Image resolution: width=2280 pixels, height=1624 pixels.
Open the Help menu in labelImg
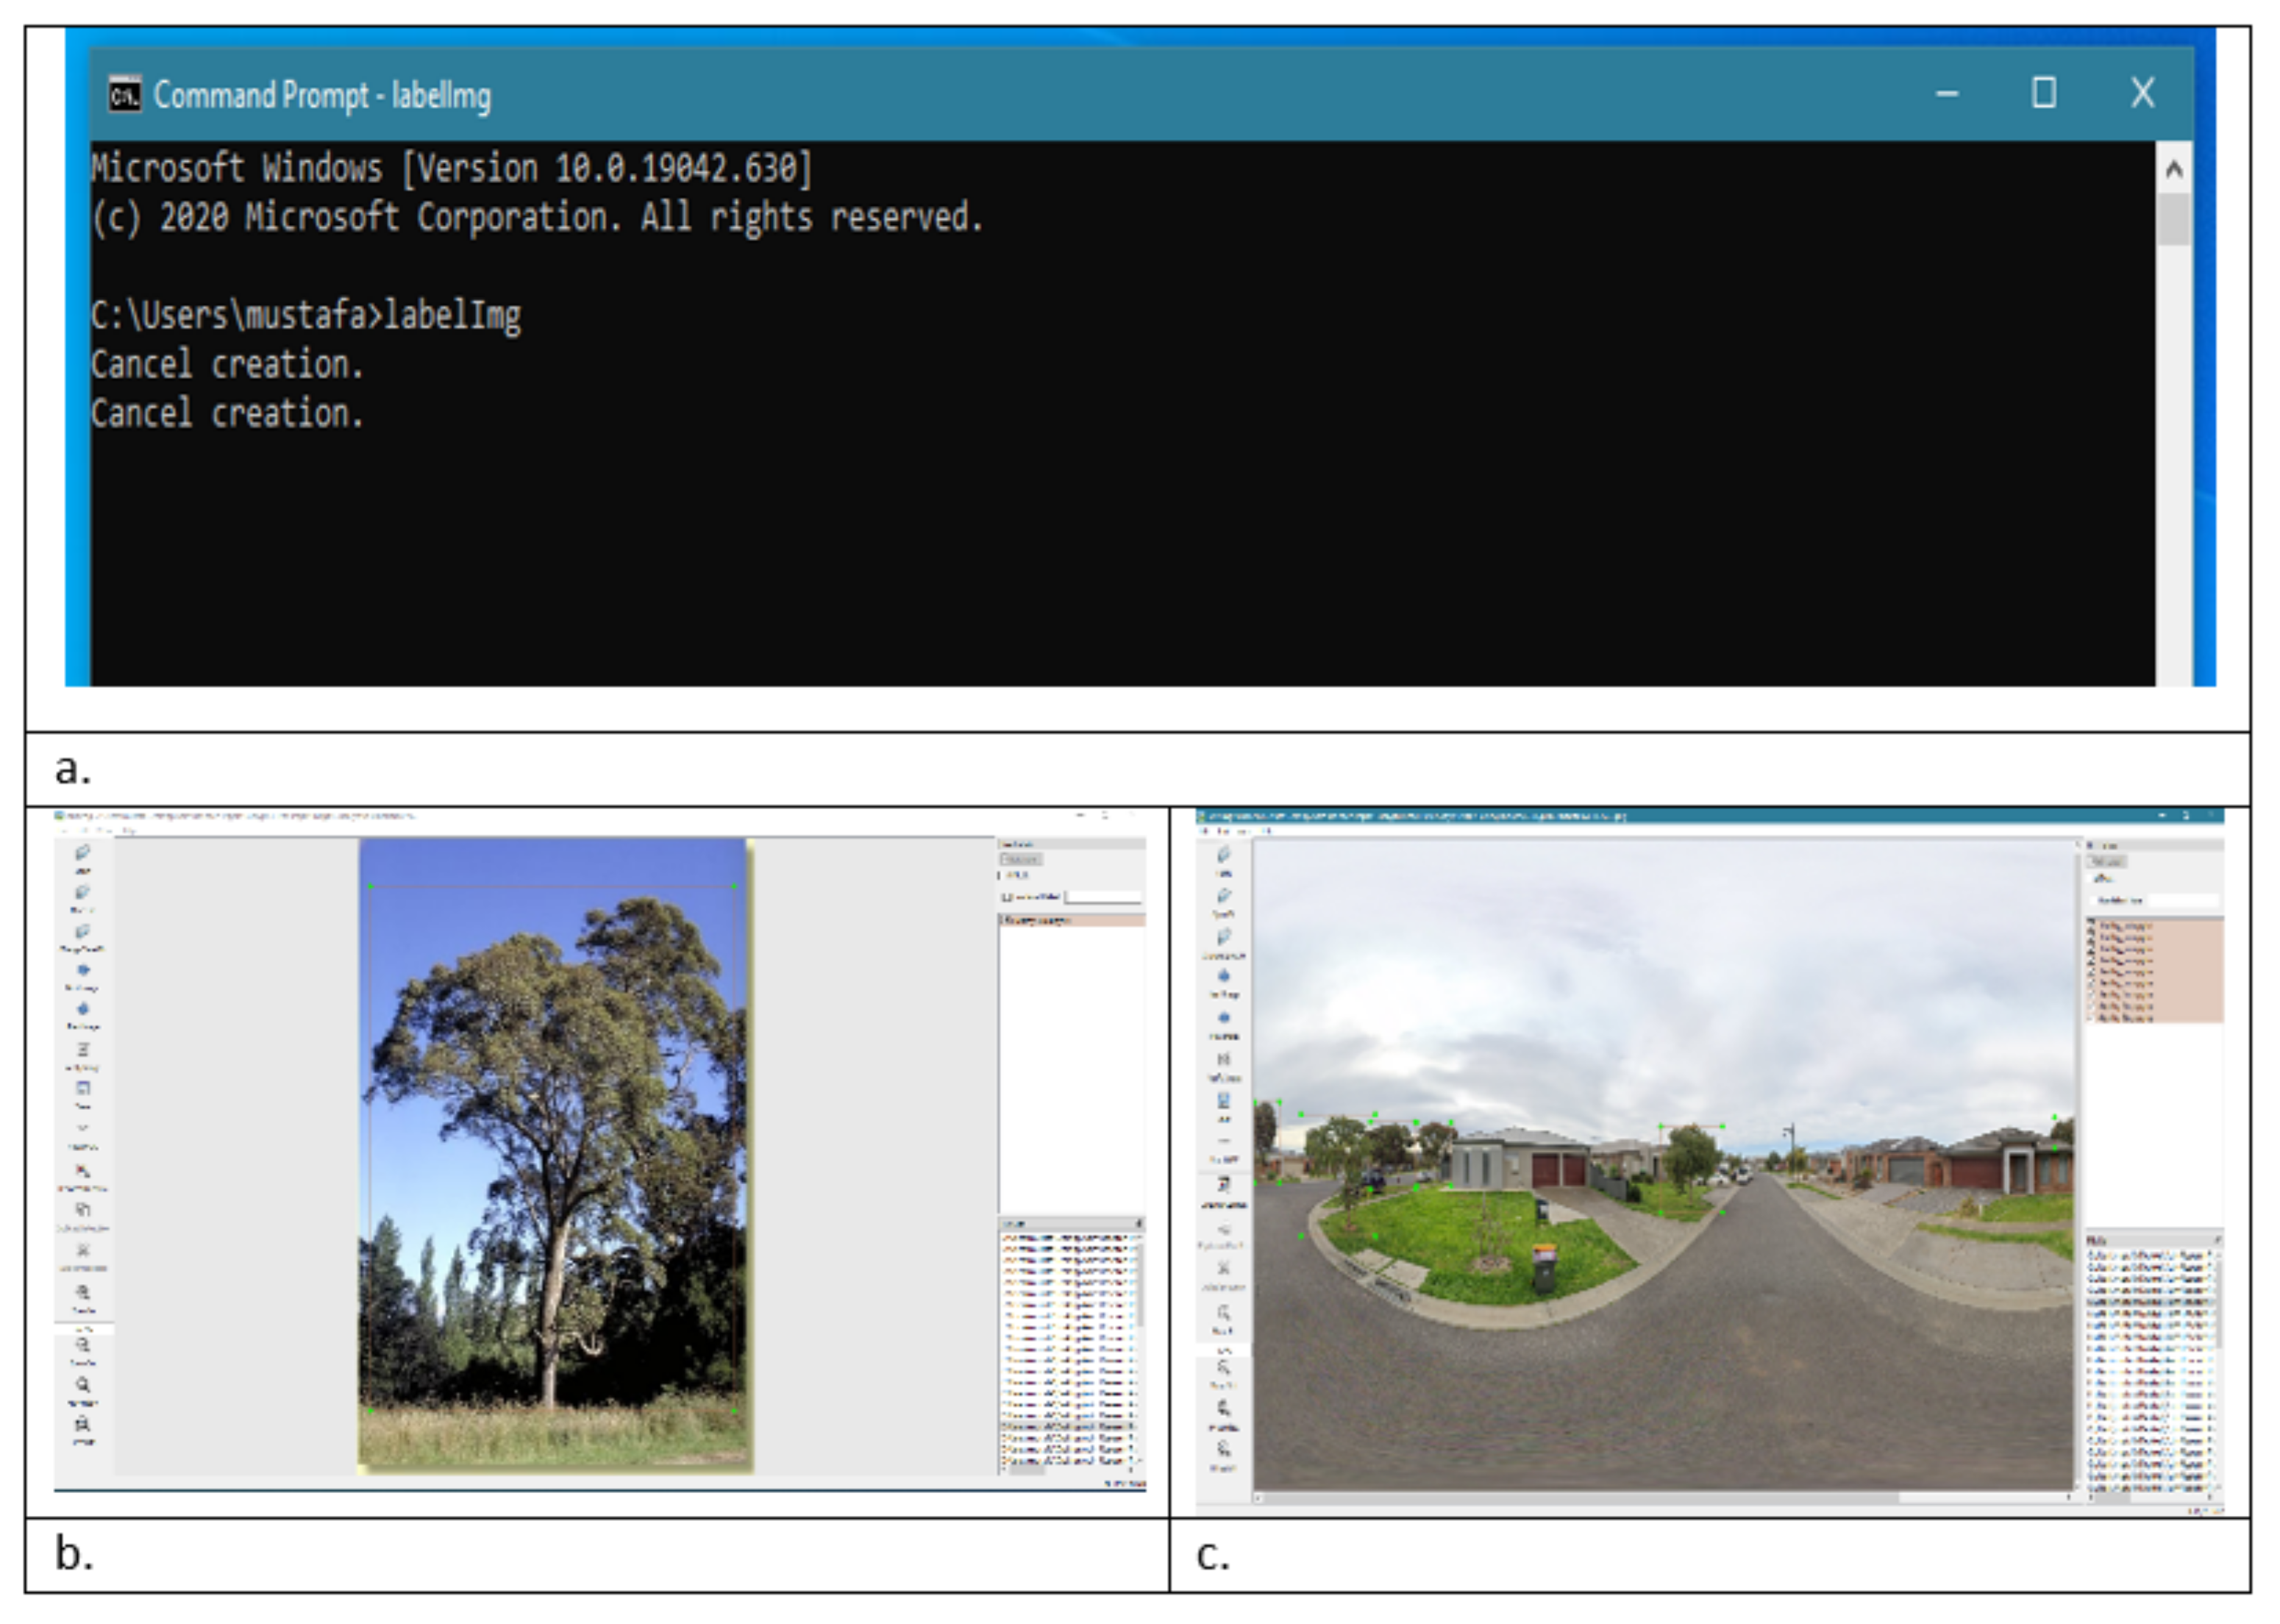(x=128, y=832)
